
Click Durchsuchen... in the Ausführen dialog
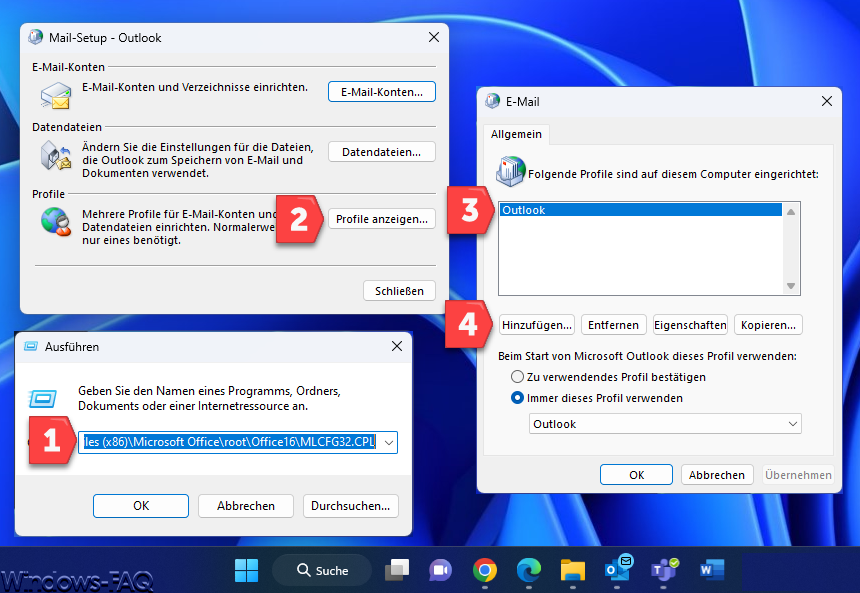click(x=350, y=505)
